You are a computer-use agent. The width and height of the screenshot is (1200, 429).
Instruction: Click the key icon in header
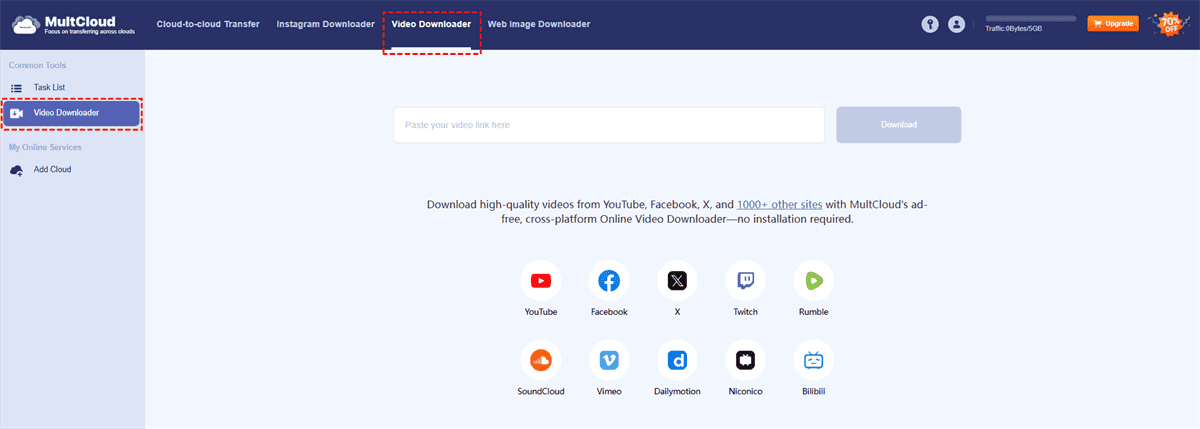[930, 24]
